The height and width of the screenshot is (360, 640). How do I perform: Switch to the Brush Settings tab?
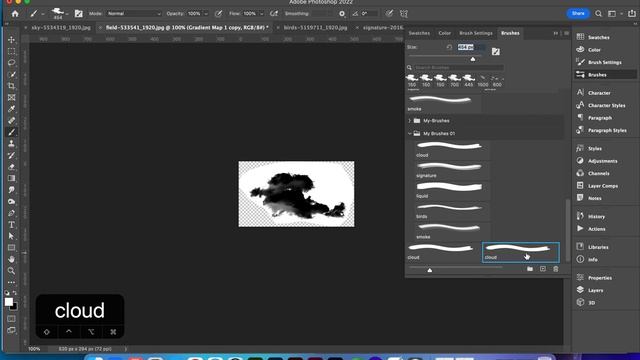pyautogui.click(x=476, y=33)
